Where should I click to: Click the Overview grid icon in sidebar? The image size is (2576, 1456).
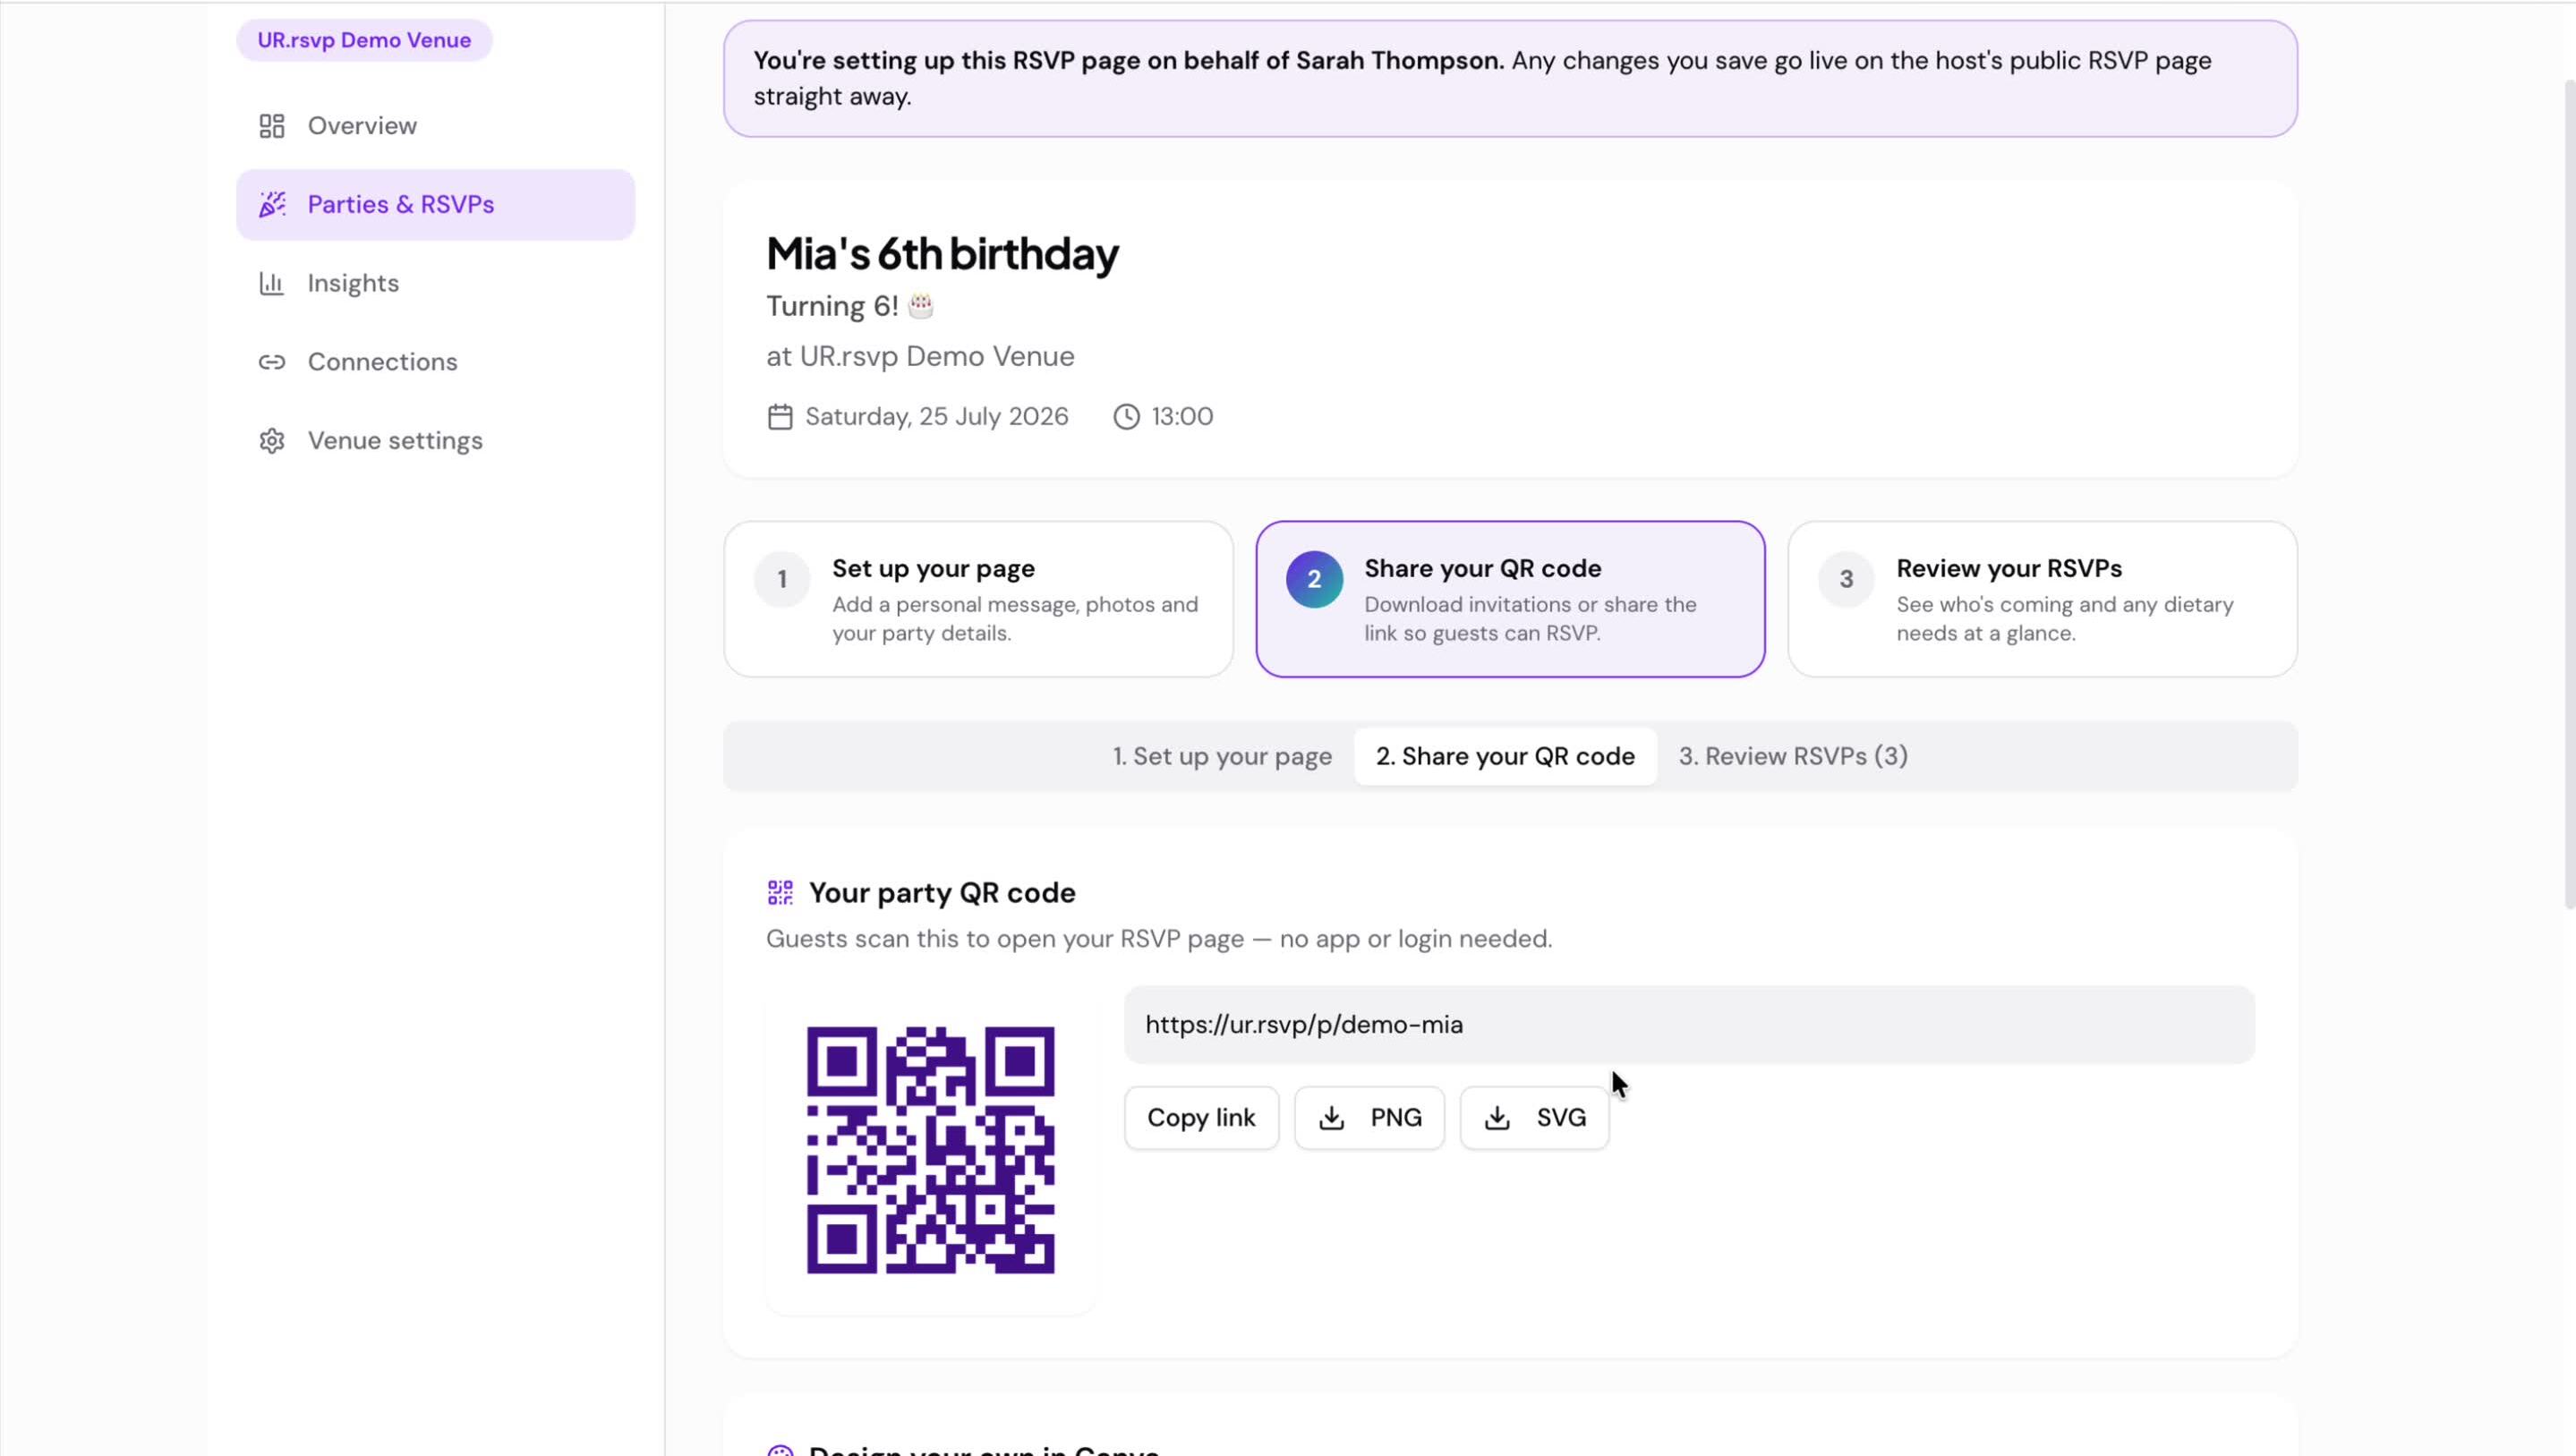[x=272, y=126]
